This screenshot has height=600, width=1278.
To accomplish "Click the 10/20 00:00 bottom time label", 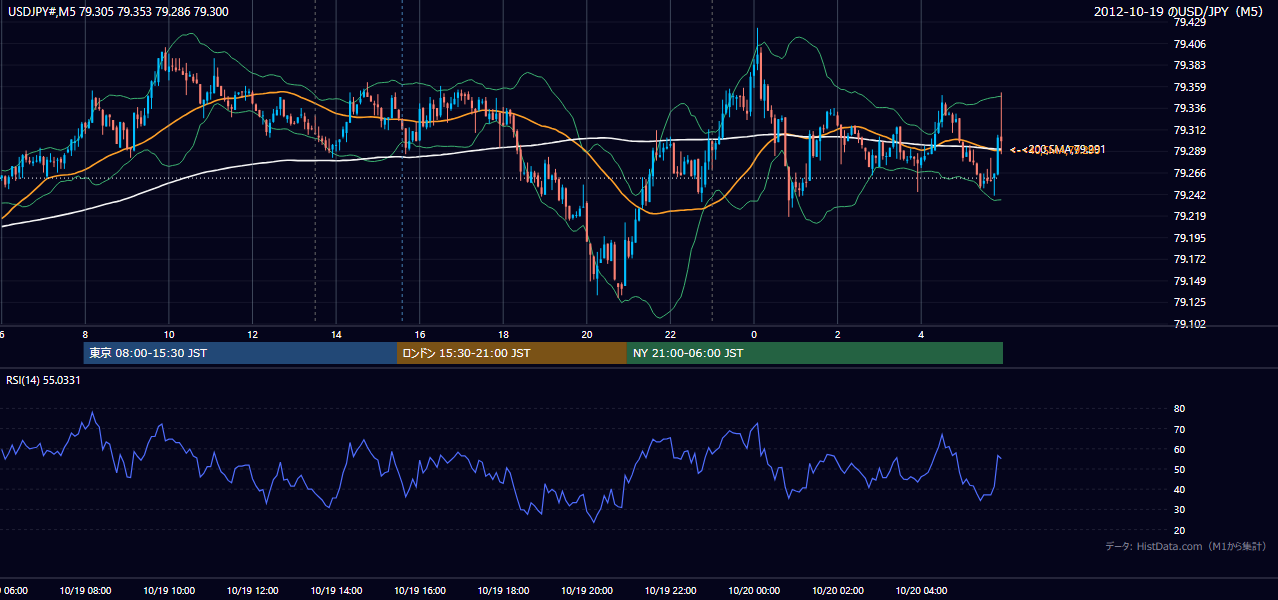I will [754, 591].
